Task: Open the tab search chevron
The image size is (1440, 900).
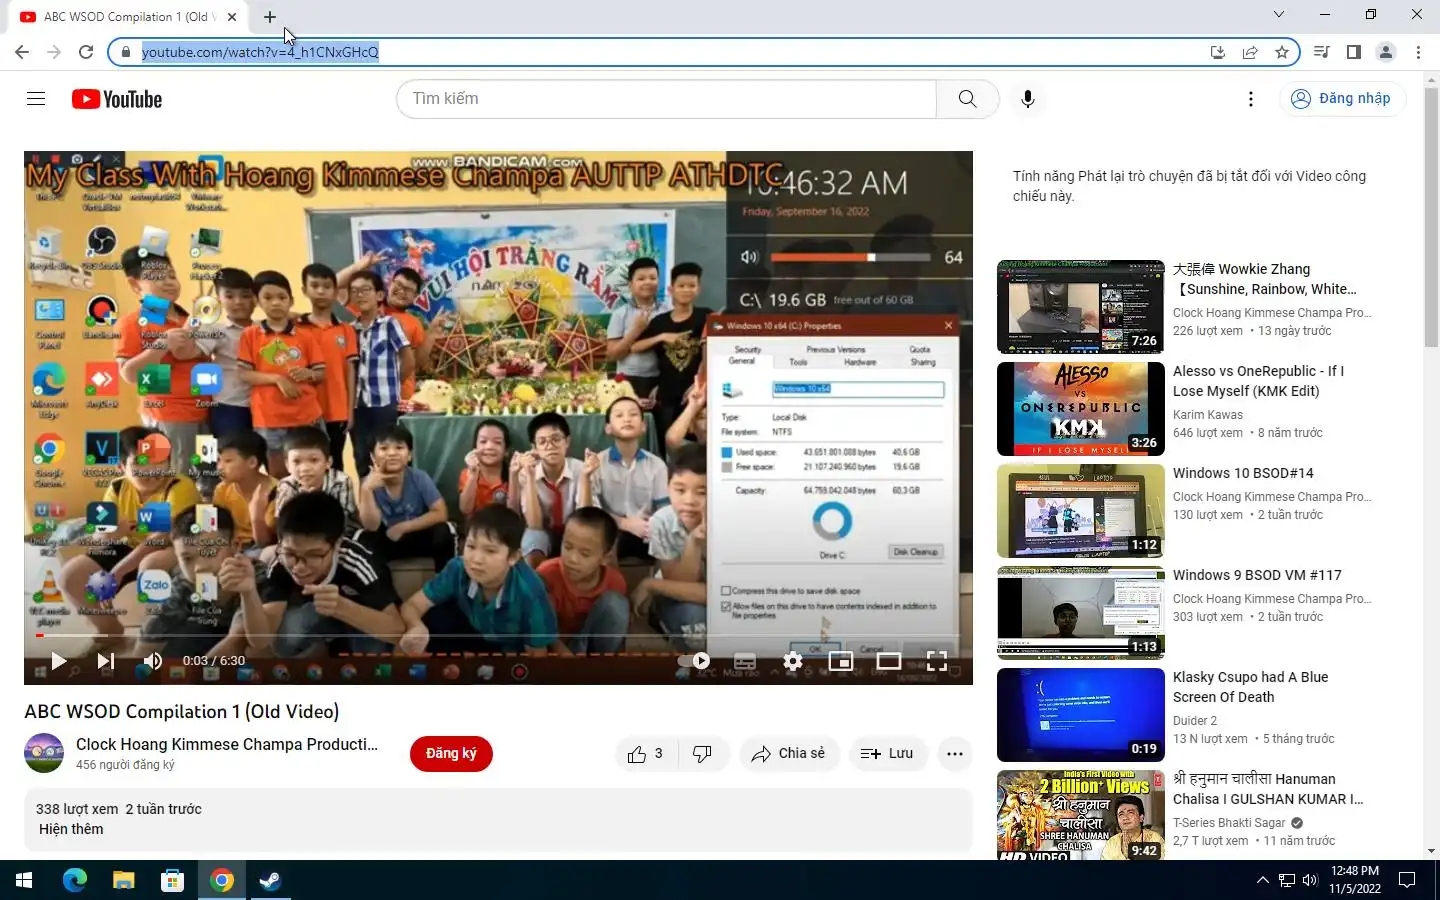Action: tap(1278, 14)
